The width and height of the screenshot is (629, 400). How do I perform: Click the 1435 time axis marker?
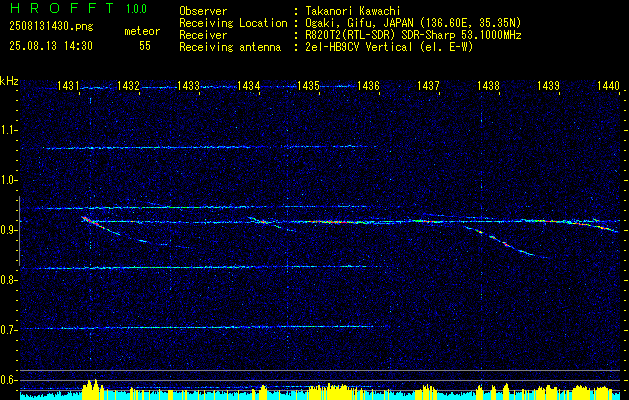click(x=308, y=86)
